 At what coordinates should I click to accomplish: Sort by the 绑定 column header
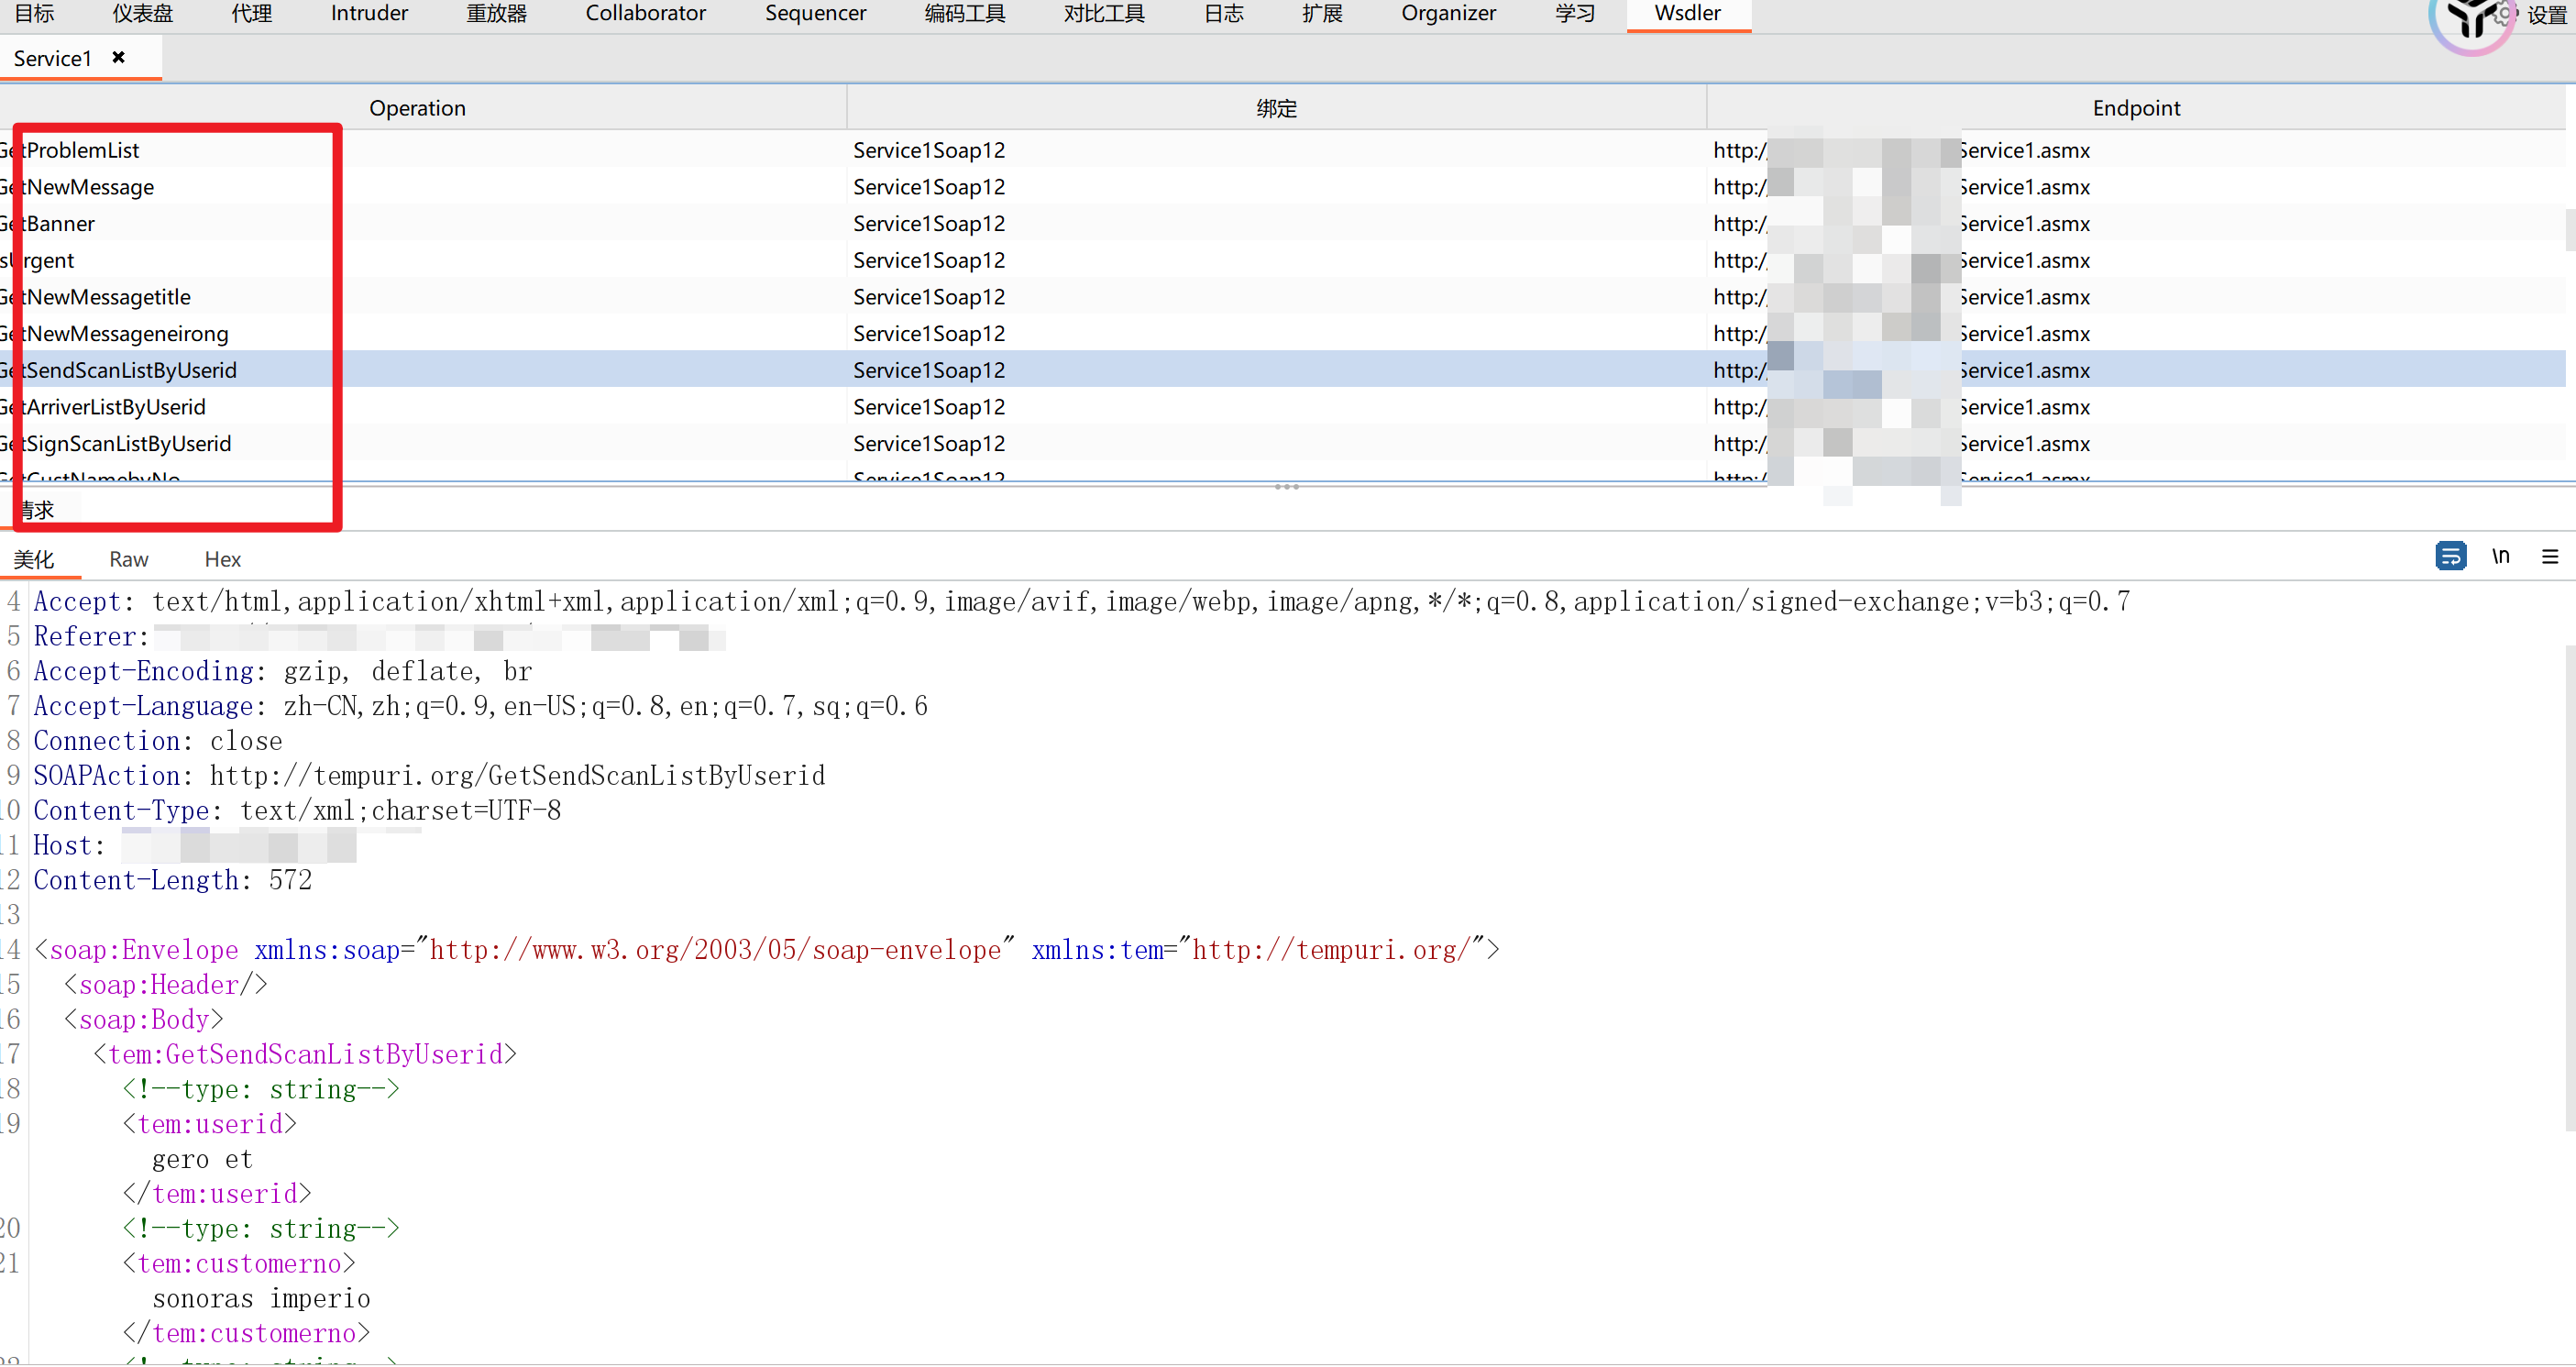(x=1276, y=108)
